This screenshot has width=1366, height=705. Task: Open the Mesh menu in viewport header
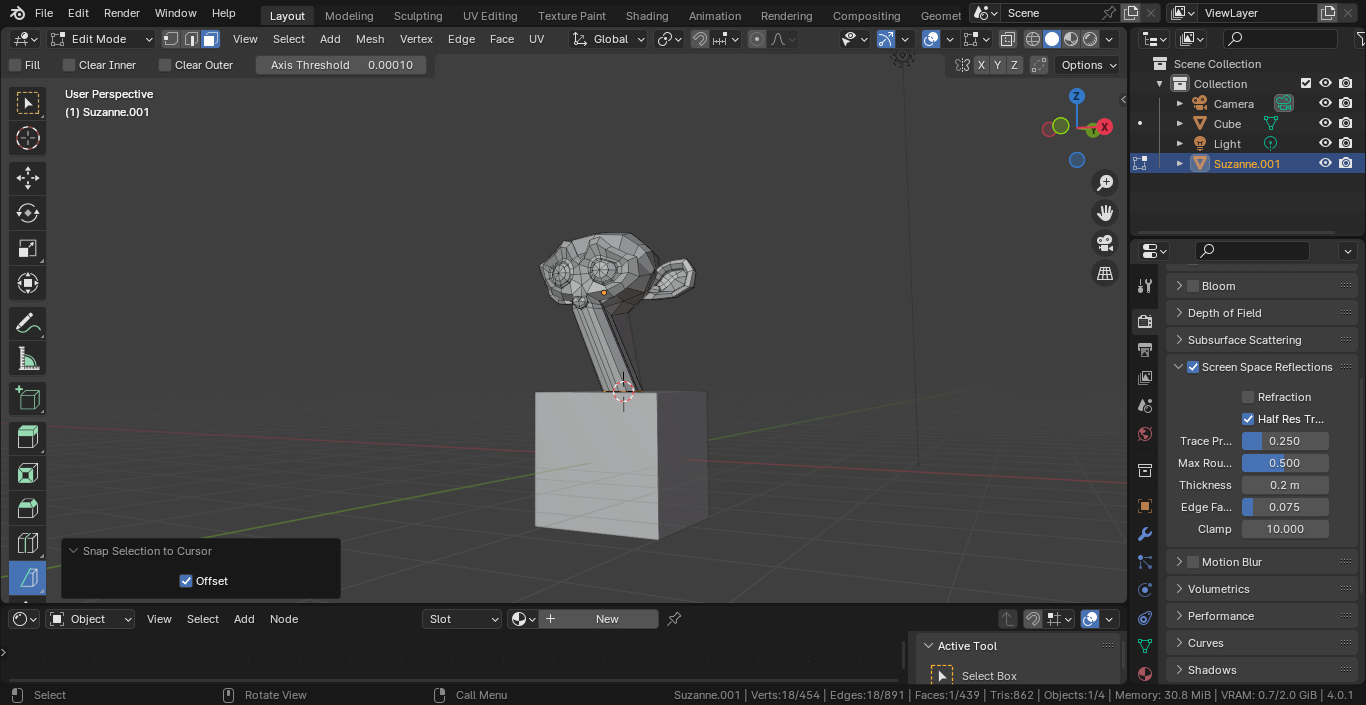[370, 39]
